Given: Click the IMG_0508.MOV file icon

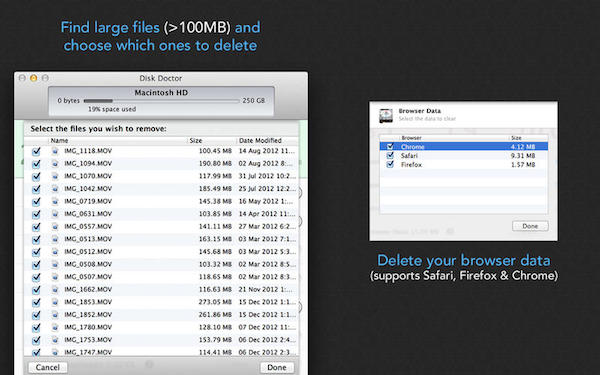Looking at the screenshot, I should [55, 264].
